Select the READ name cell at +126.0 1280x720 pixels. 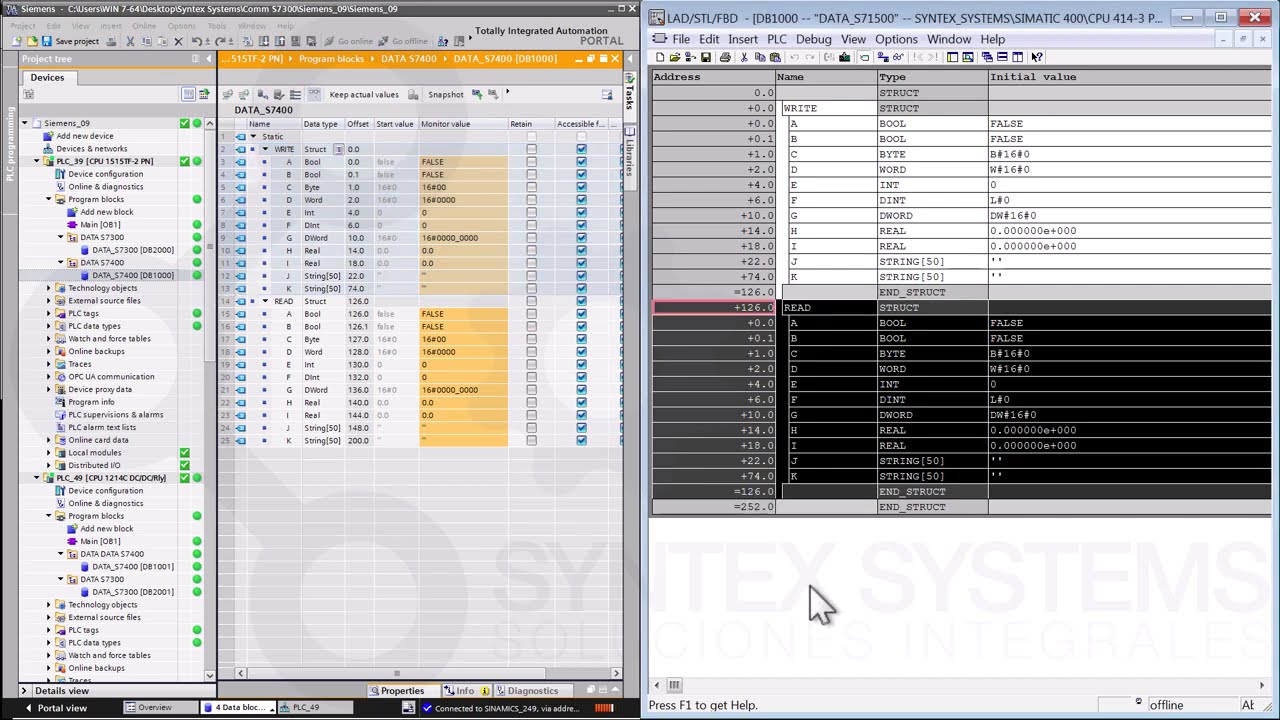point(827,307)
